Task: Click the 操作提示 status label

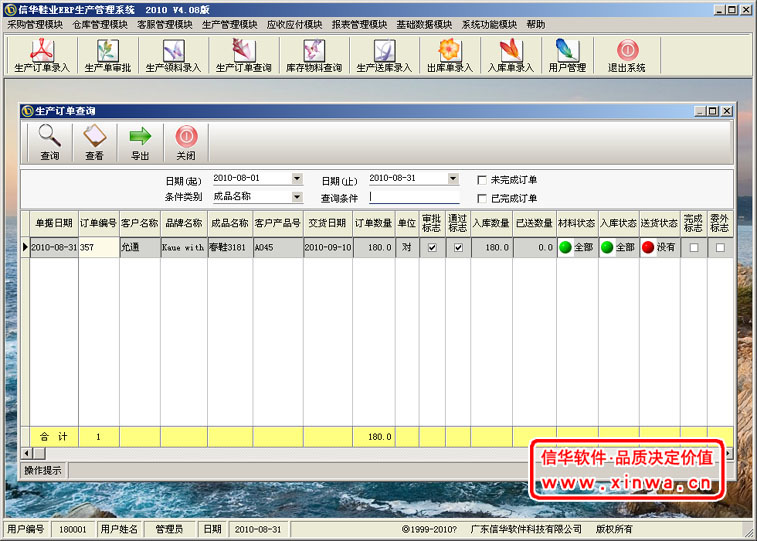Action: (43, 471)
